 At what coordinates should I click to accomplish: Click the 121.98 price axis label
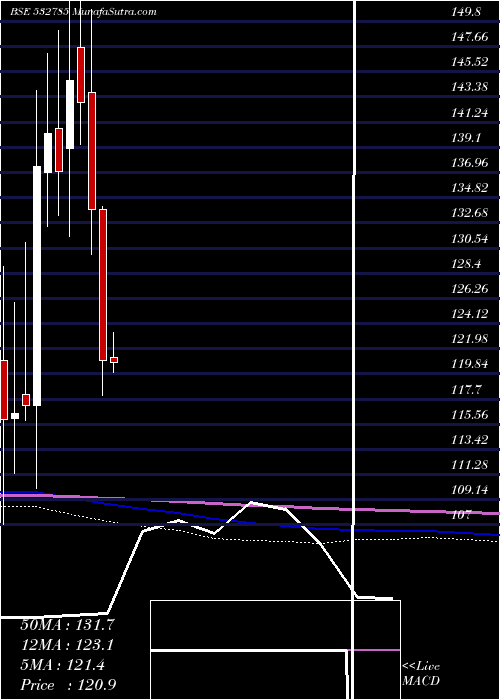click(x=469, y=339)
